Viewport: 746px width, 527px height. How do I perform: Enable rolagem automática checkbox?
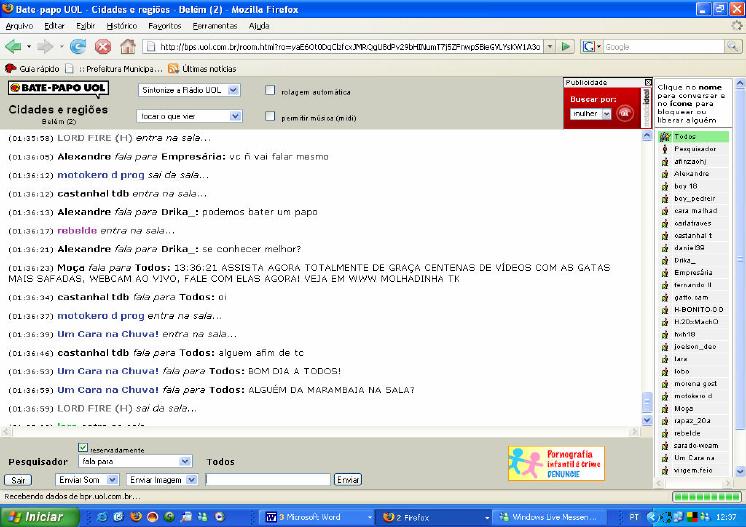click(270, 90)
